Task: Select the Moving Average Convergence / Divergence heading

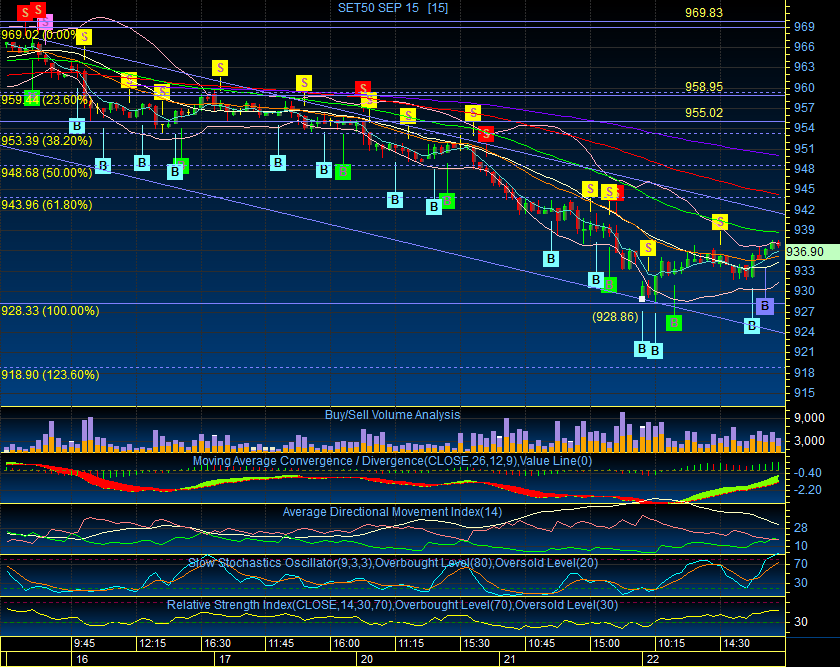Action: pos(392,461)
